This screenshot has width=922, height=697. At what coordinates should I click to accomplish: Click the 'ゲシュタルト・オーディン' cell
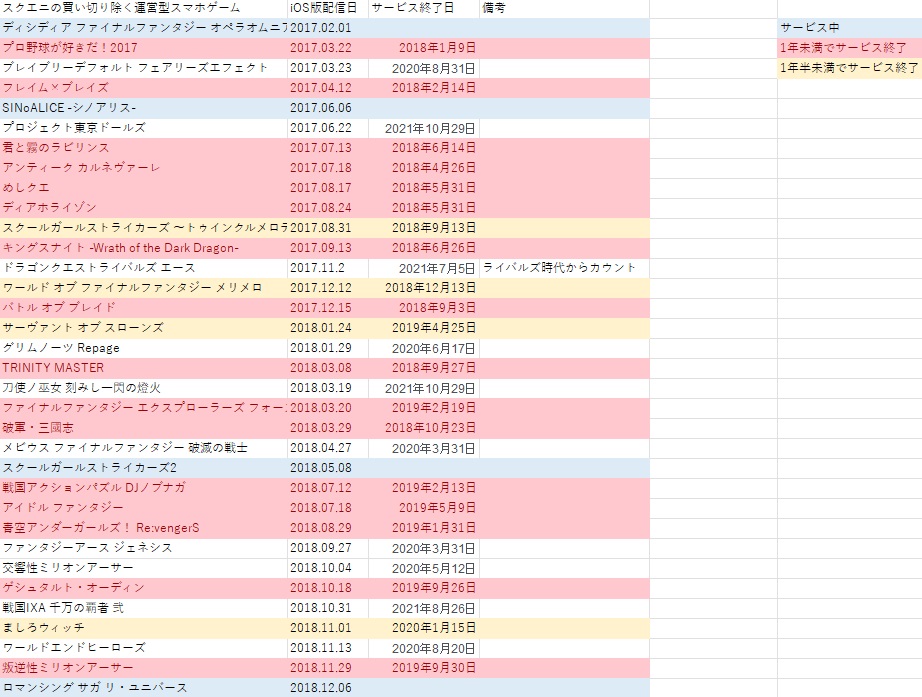point(144,588)
